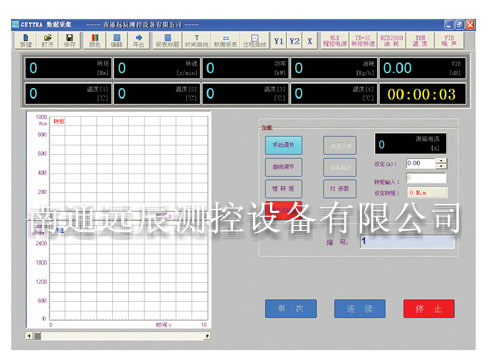Click the temperature [3] readout display
This screenshot has height=362, width=500.
click(x=246, y=94)
